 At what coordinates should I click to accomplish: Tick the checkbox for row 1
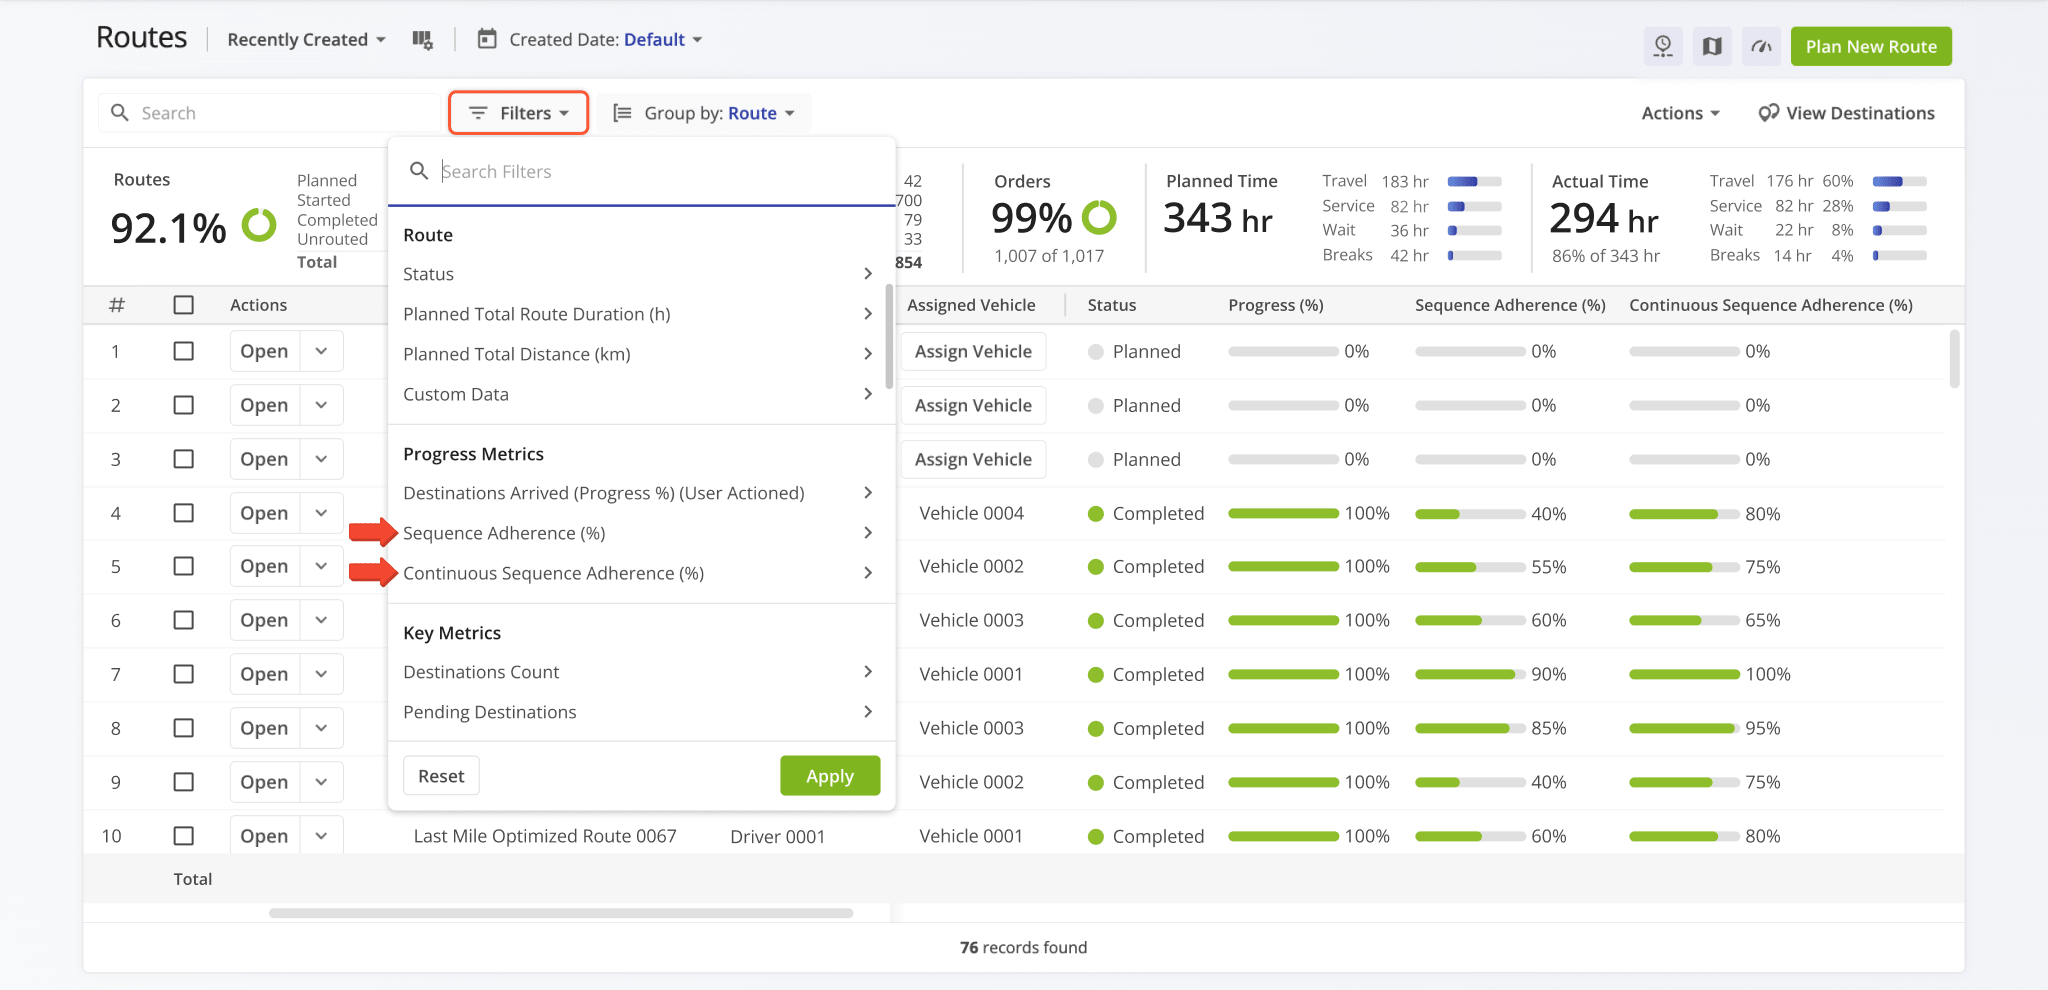coord(183,351)
